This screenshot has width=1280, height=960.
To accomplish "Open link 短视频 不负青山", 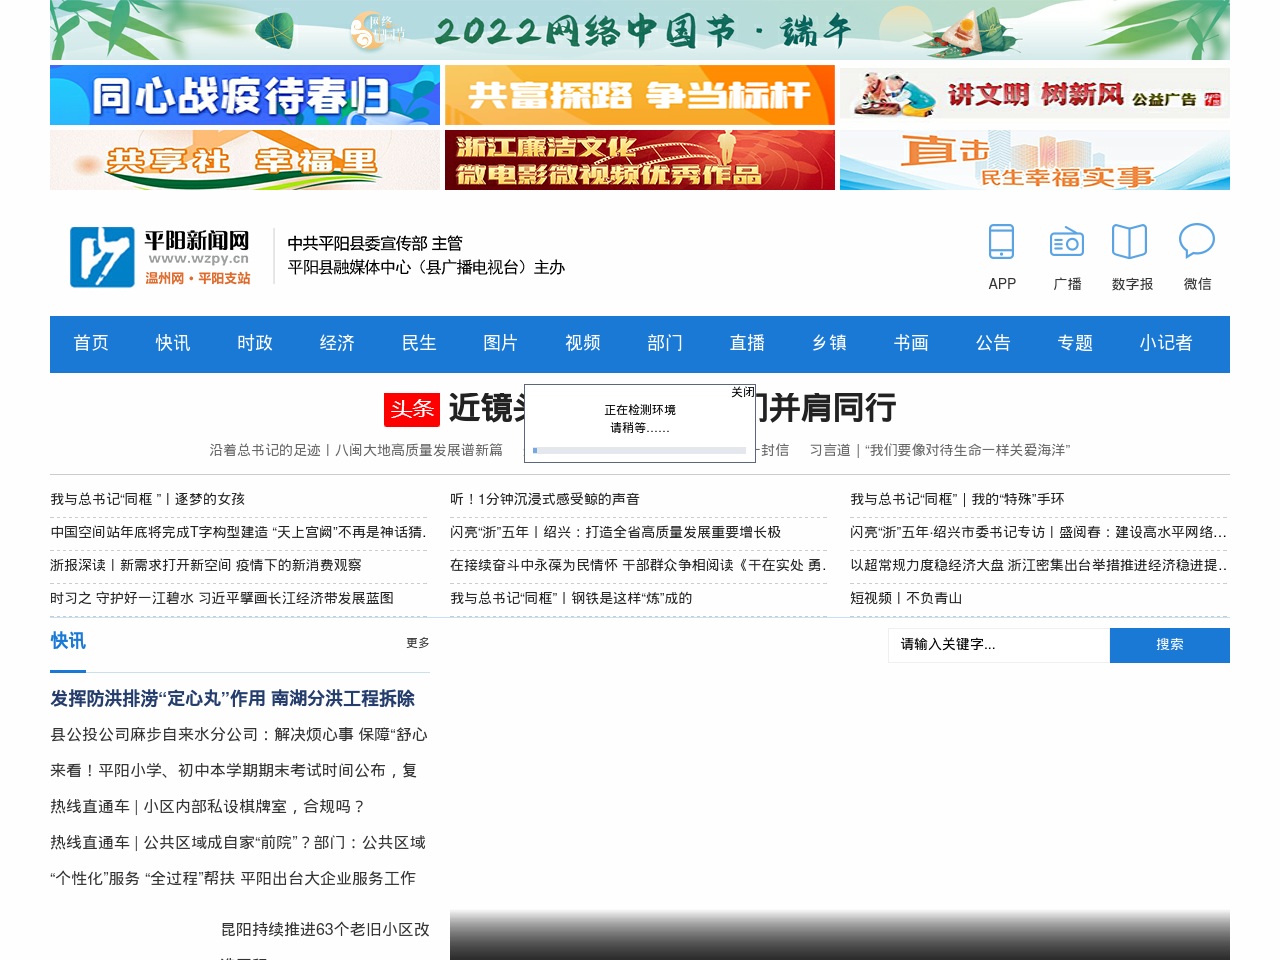I will pos(906,598).
